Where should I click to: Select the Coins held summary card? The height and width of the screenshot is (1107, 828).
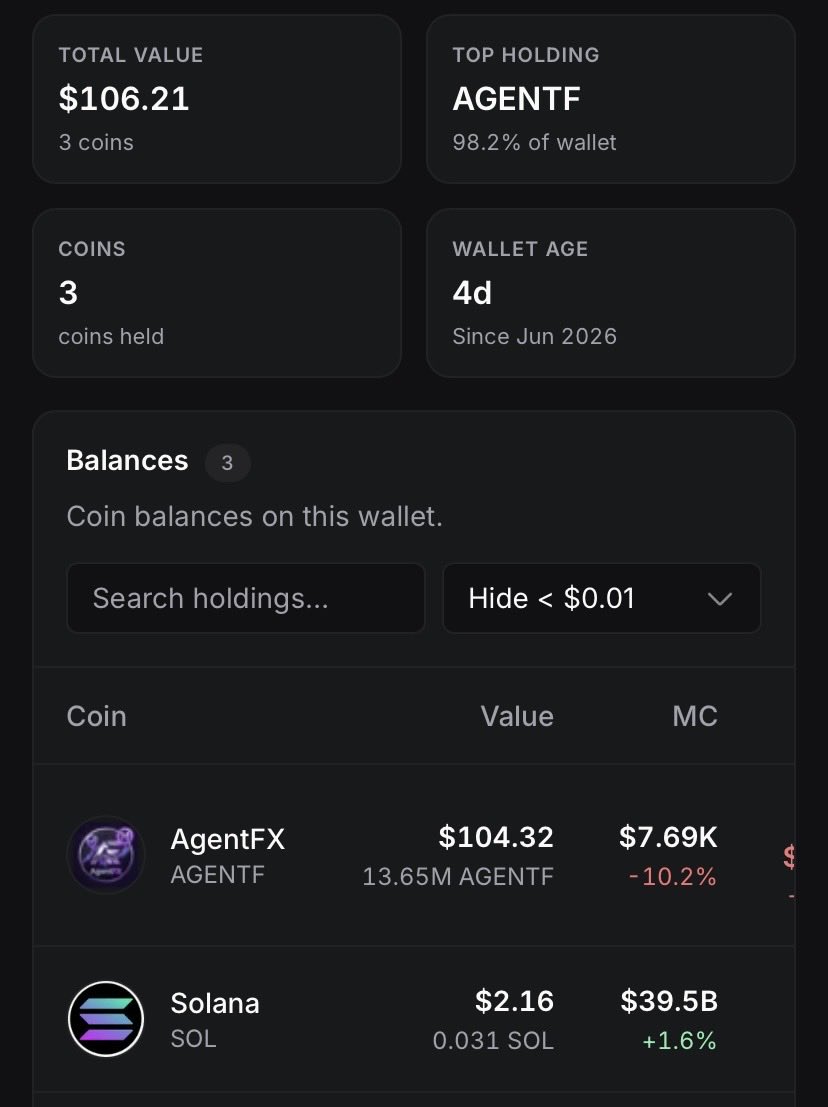pyautogui.click(x=217, y=293)
